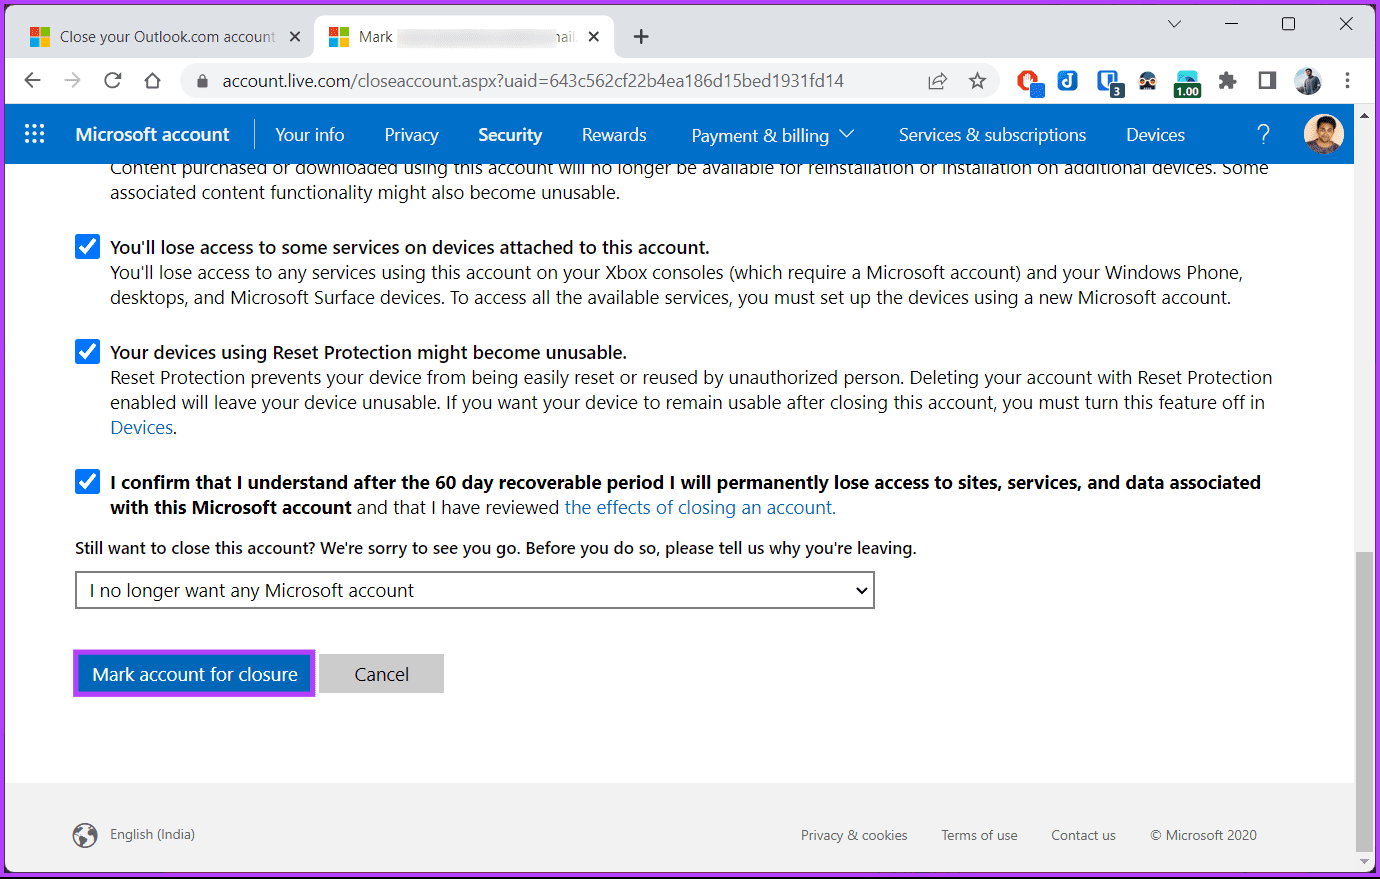Uncheck 'You'll lose access to some services' checkbox
The height and width of the screenshot is (879, 1380).
88,247
